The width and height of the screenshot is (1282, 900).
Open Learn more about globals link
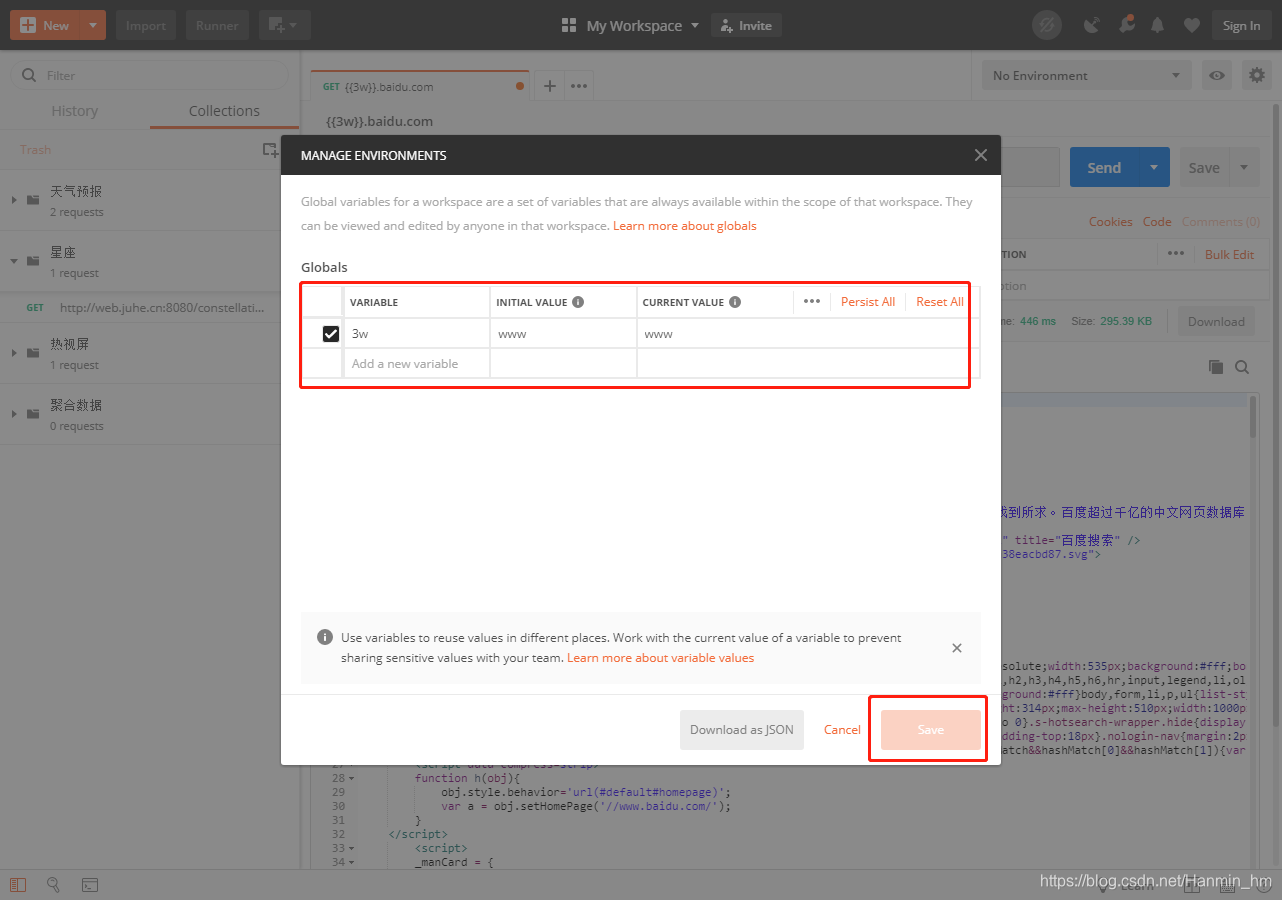point(685,226)
